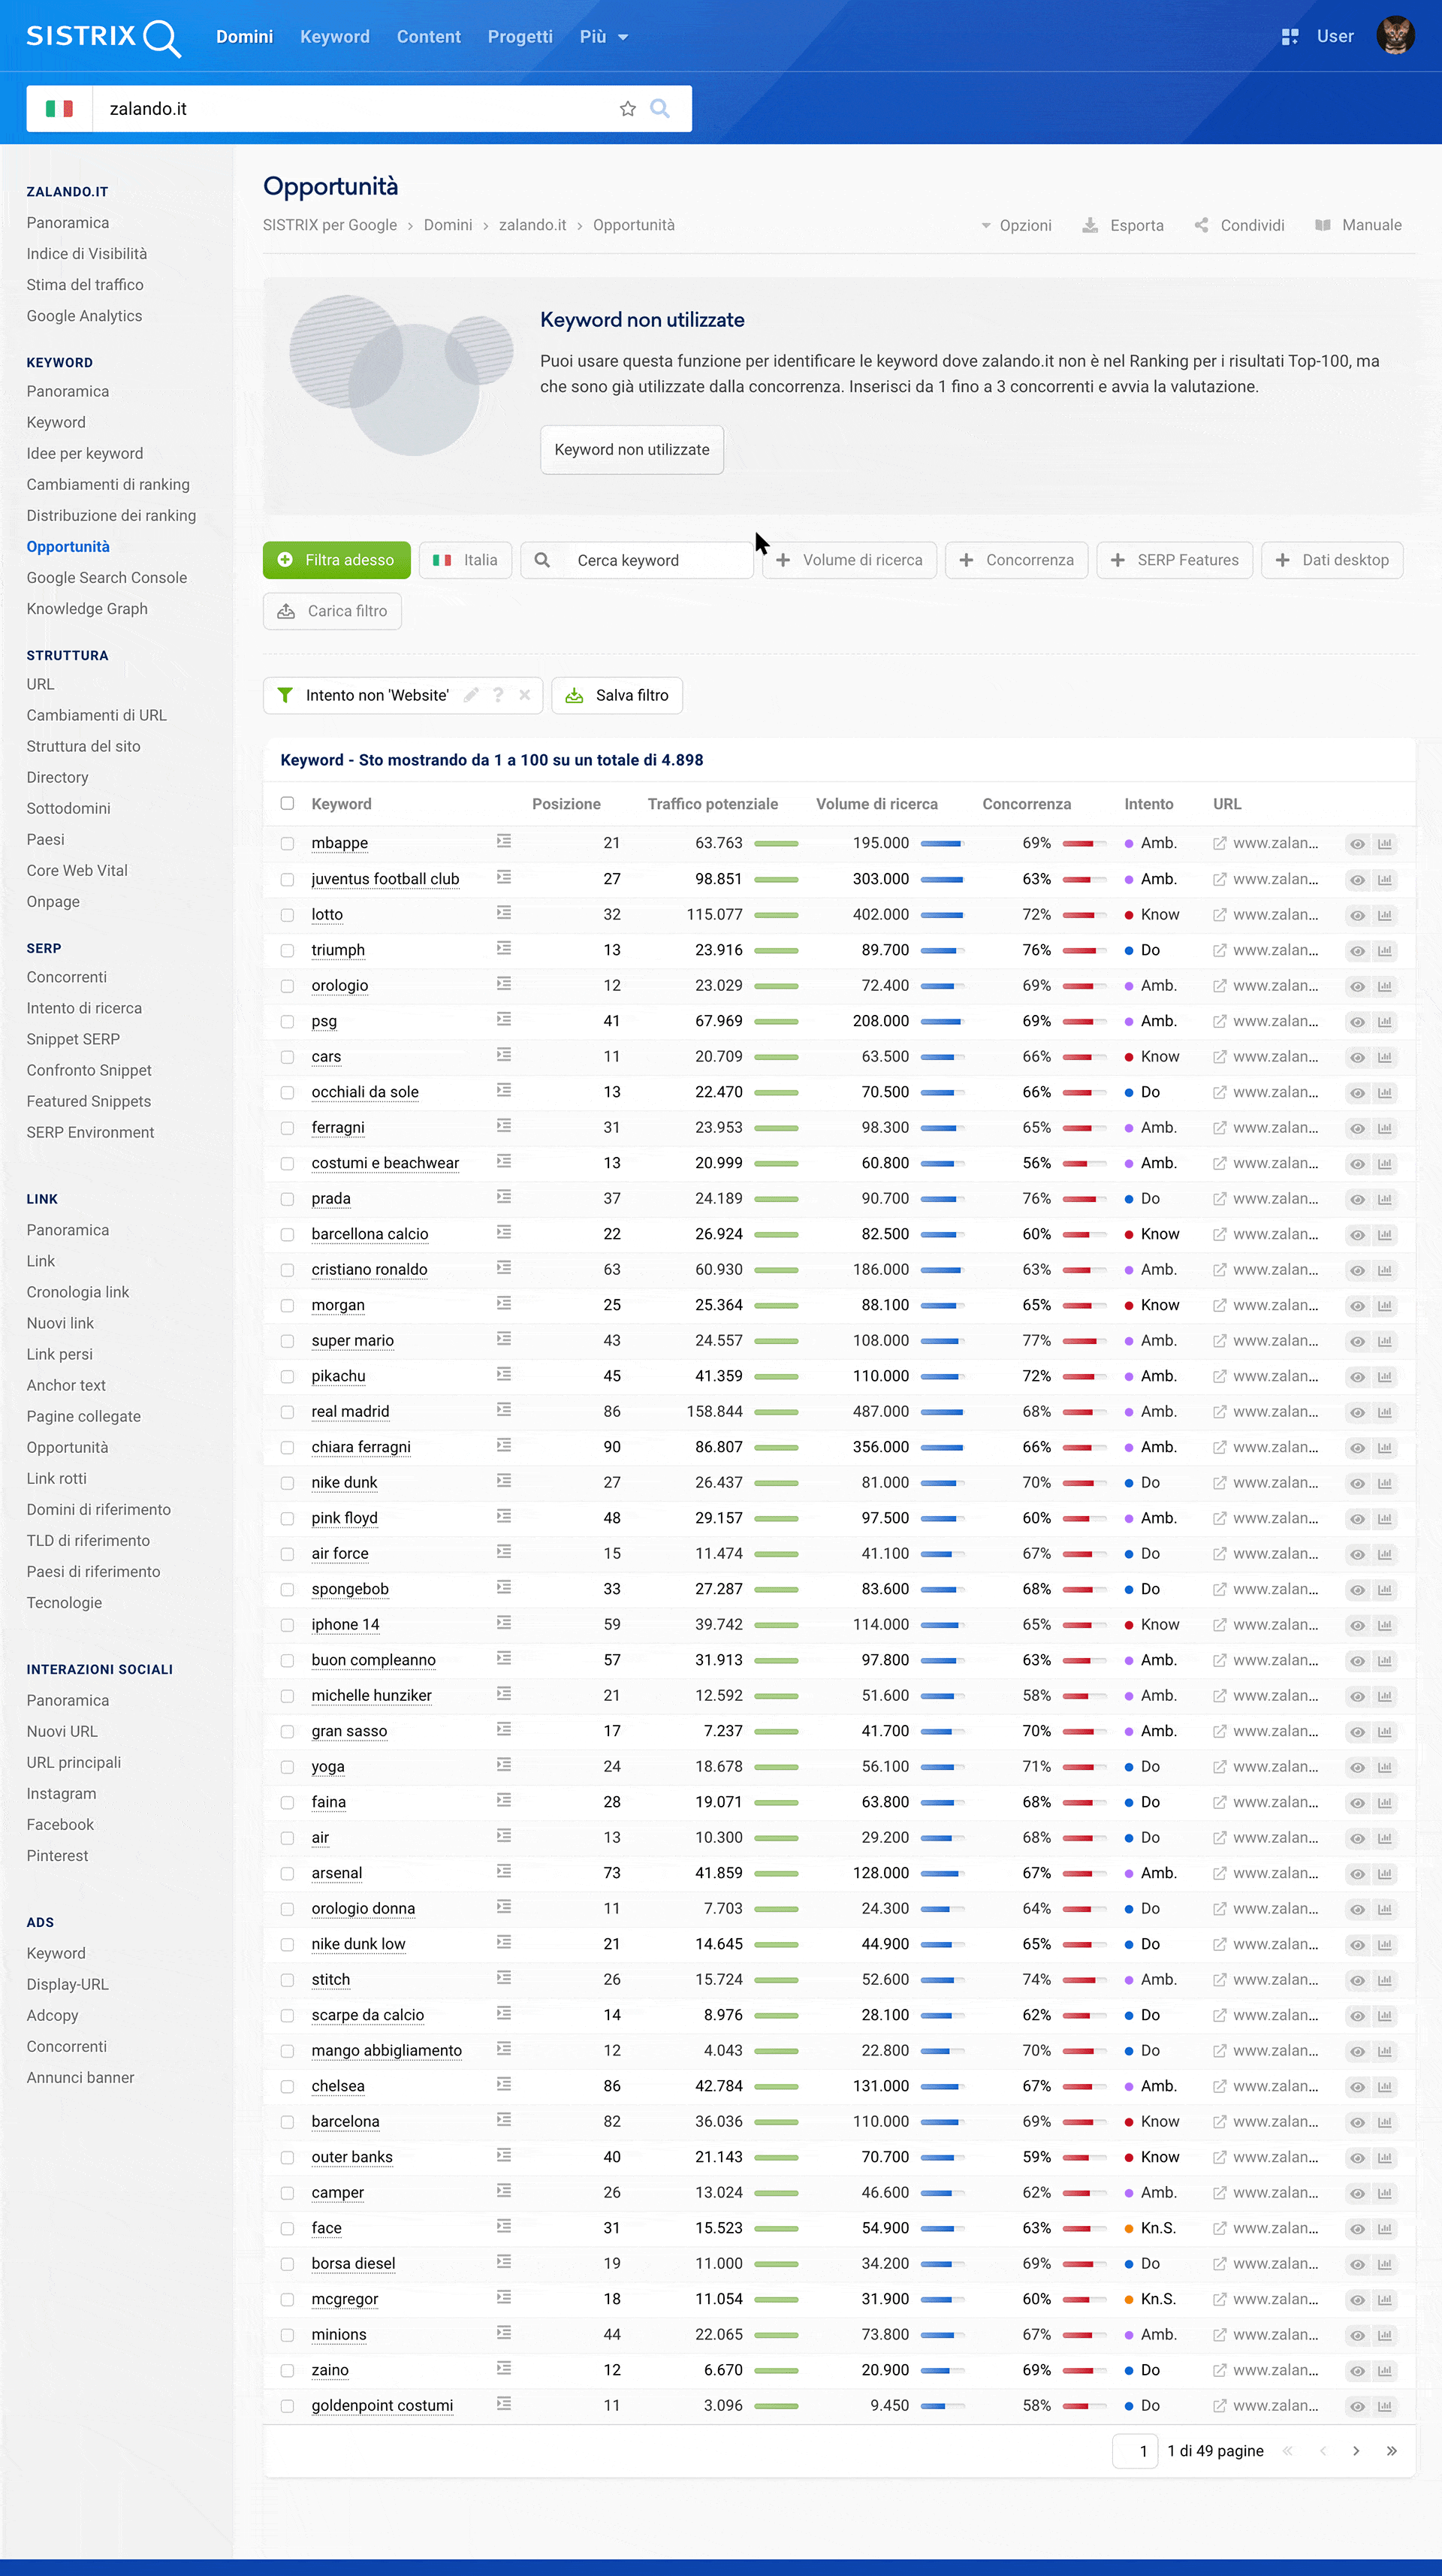This screenshot has width=1442, height=2576.
Task: Open history chart icon in real madrid row
Action: [x=1385, y=1412]
